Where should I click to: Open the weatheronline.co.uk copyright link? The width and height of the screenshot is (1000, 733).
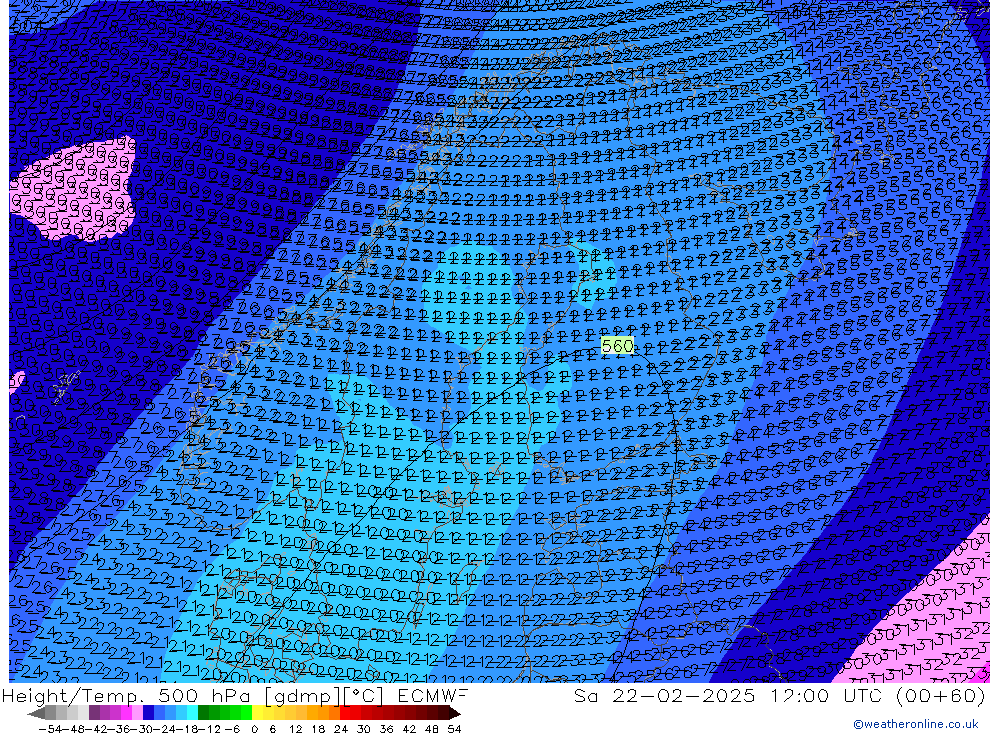[x=916, y=723]
